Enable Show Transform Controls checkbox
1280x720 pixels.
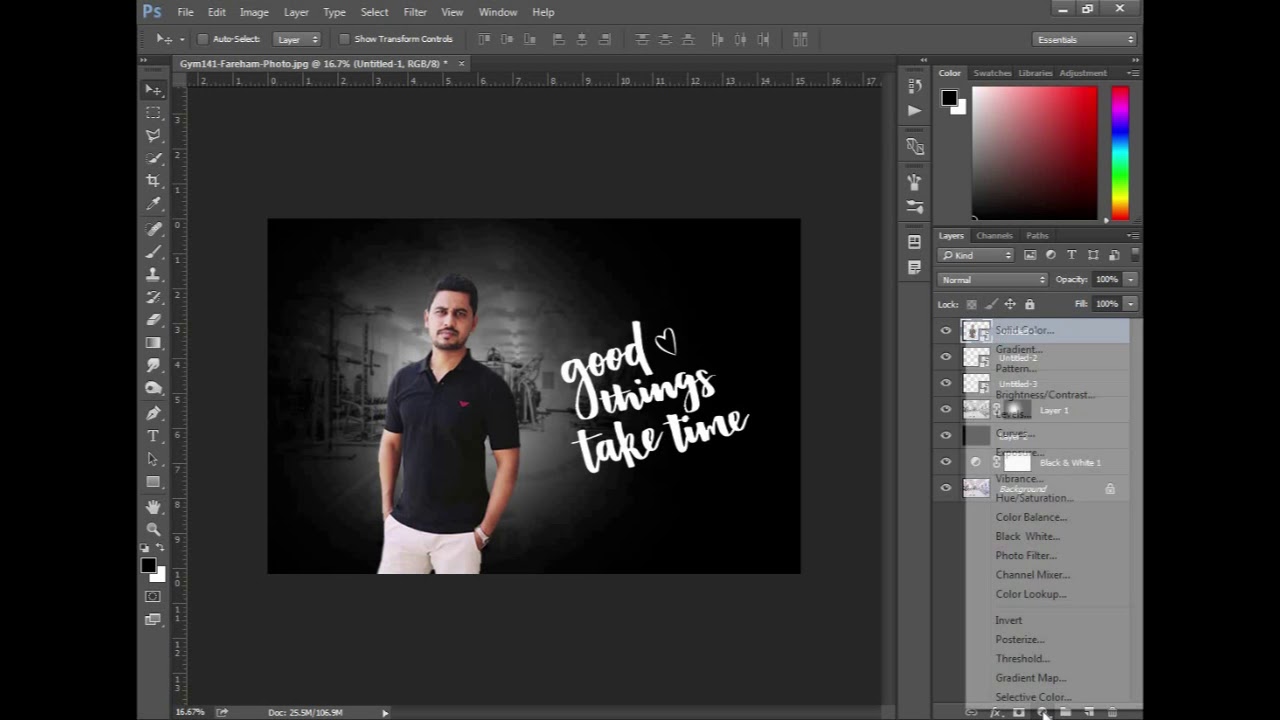pos(344,39)
